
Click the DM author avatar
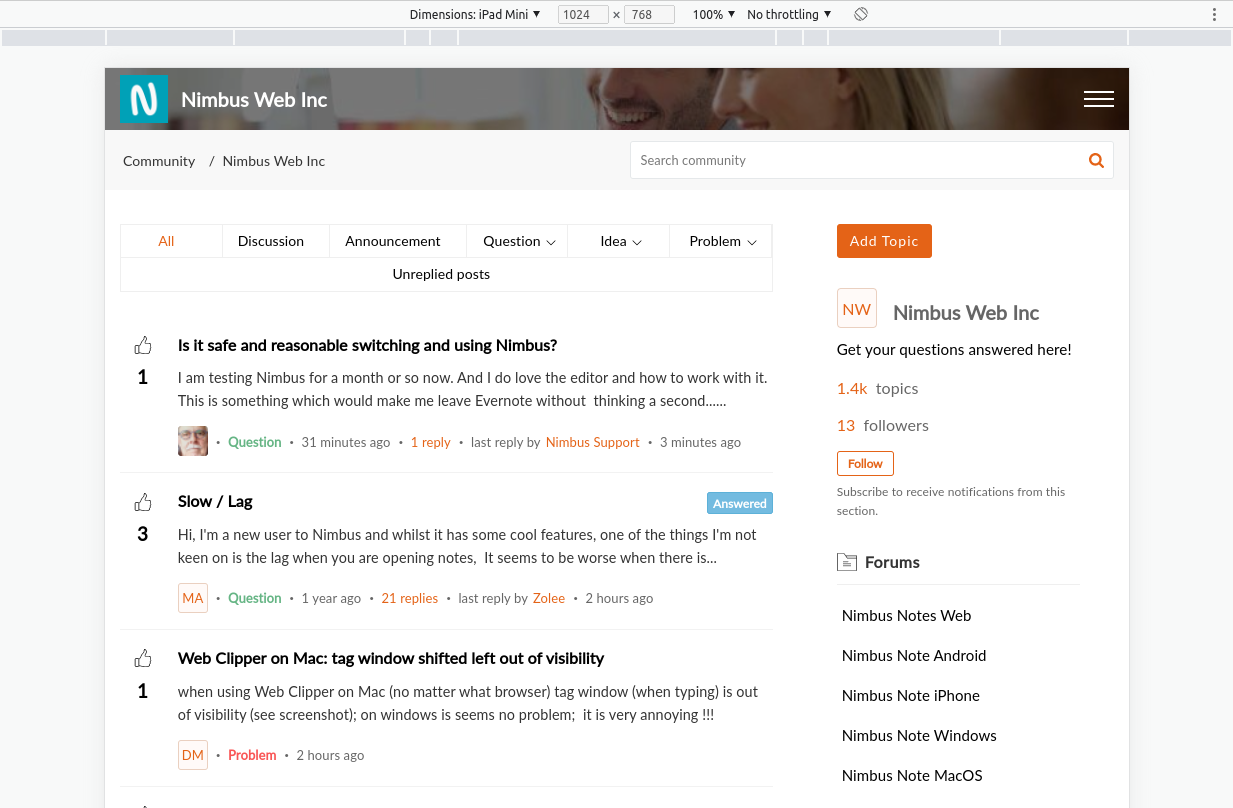coord(193,755)
